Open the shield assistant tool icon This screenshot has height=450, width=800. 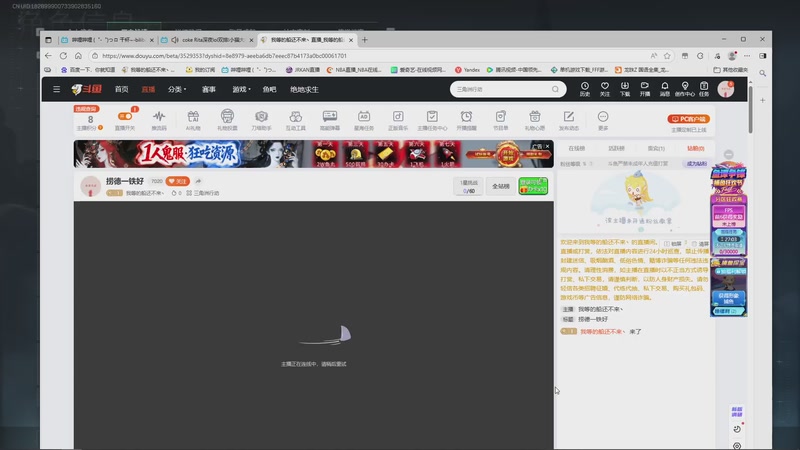tap(261, 120)
